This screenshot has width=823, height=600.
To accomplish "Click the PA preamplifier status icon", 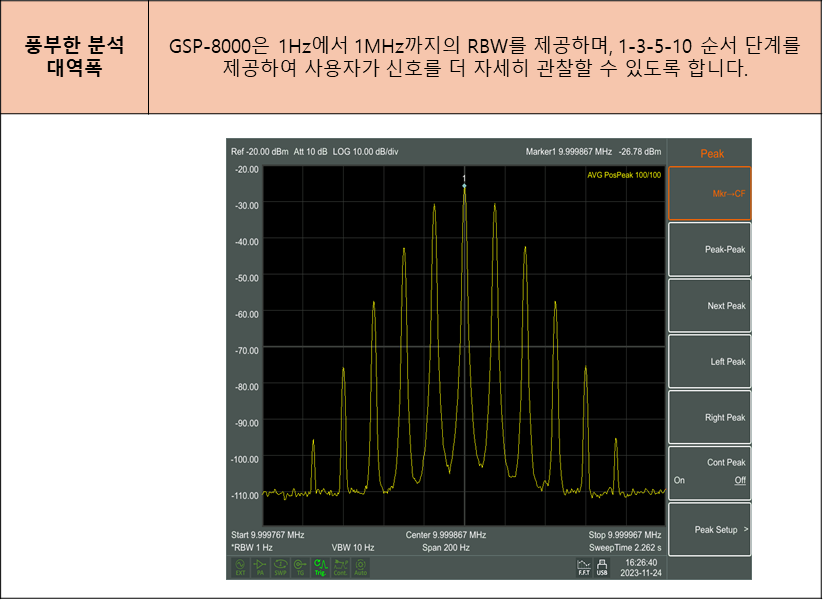I will click(260, 567).
